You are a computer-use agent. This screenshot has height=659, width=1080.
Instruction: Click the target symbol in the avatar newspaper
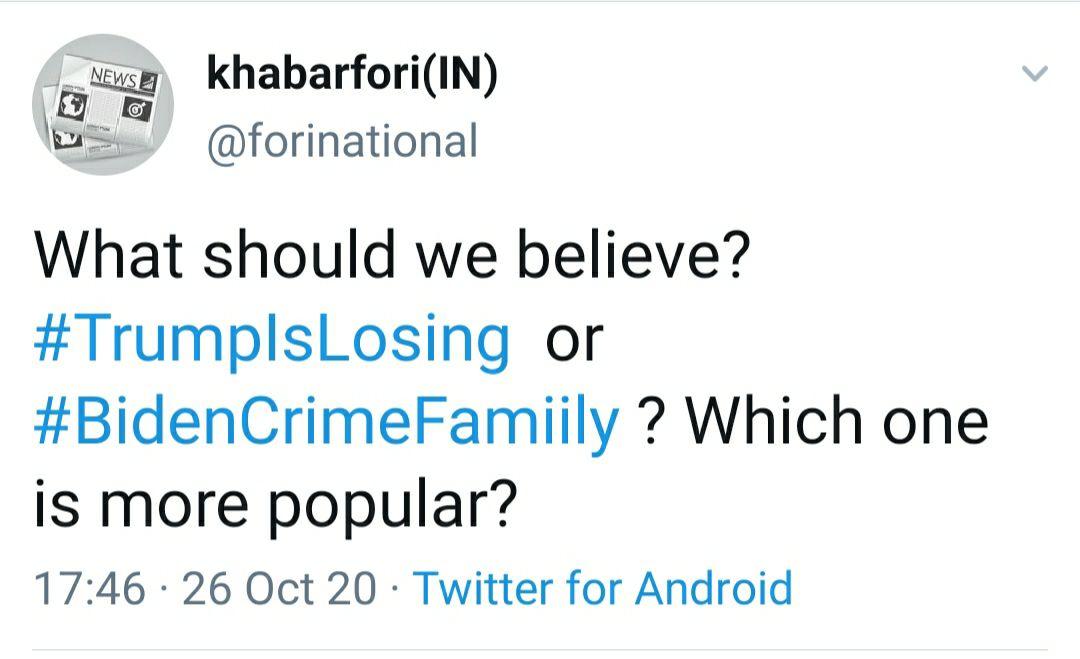134,108
